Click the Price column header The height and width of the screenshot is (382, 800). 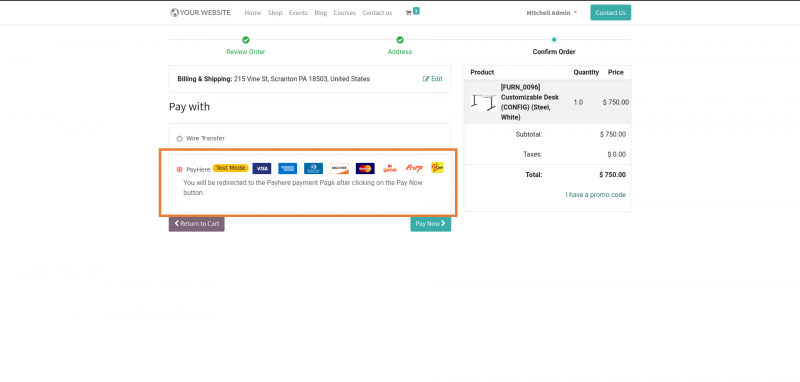(616, 72)
